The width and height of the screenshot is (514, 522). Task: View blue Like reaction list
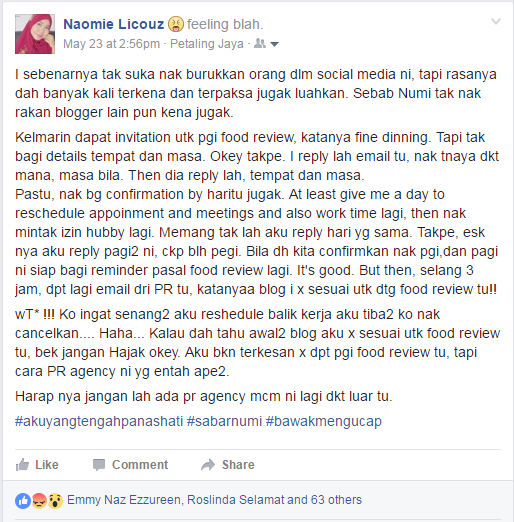point(23,501)
